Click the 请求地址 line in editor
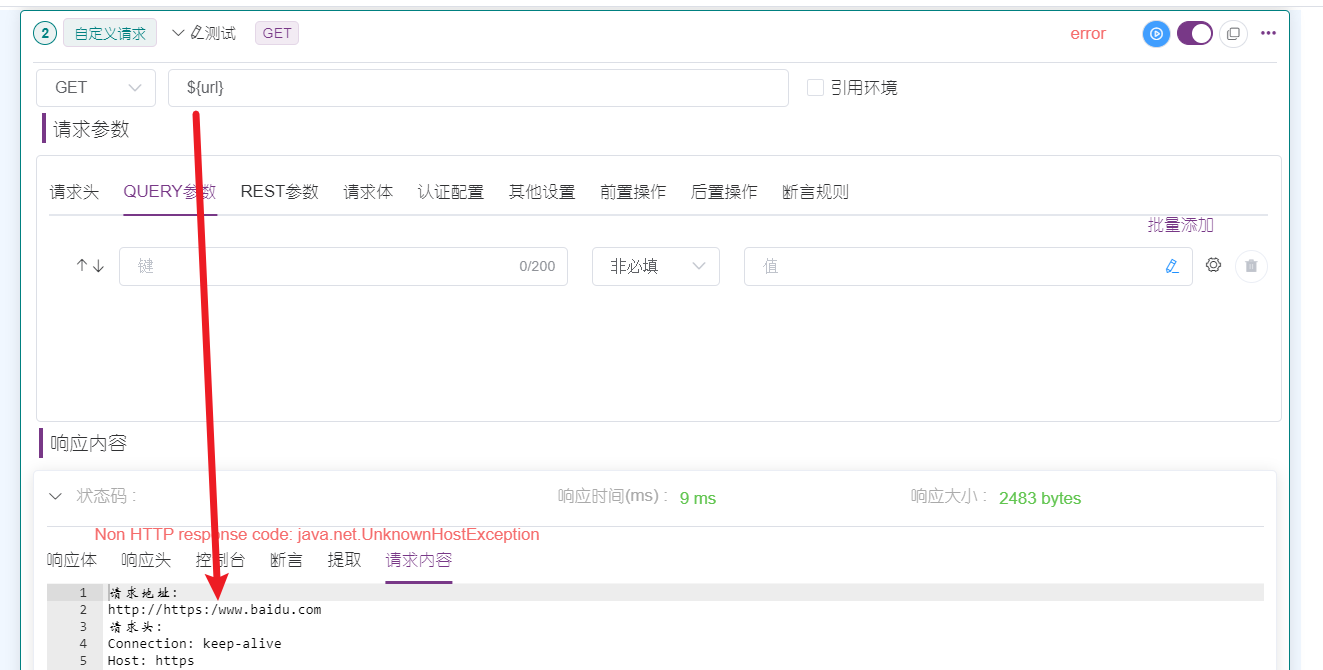Screen dimensions: 1323x670 point(144,592)
